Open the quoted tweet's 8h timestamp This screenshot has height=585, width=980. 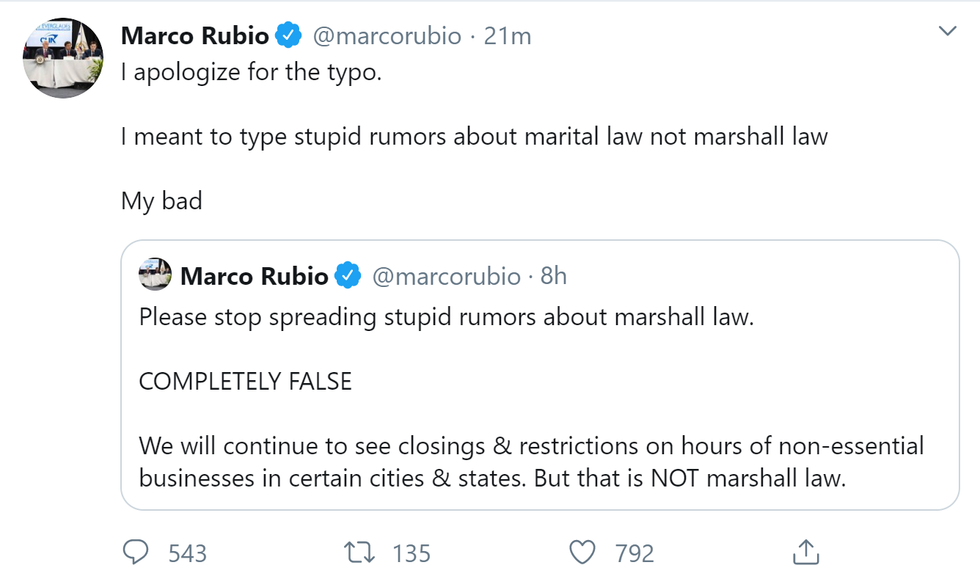[553, 276]
